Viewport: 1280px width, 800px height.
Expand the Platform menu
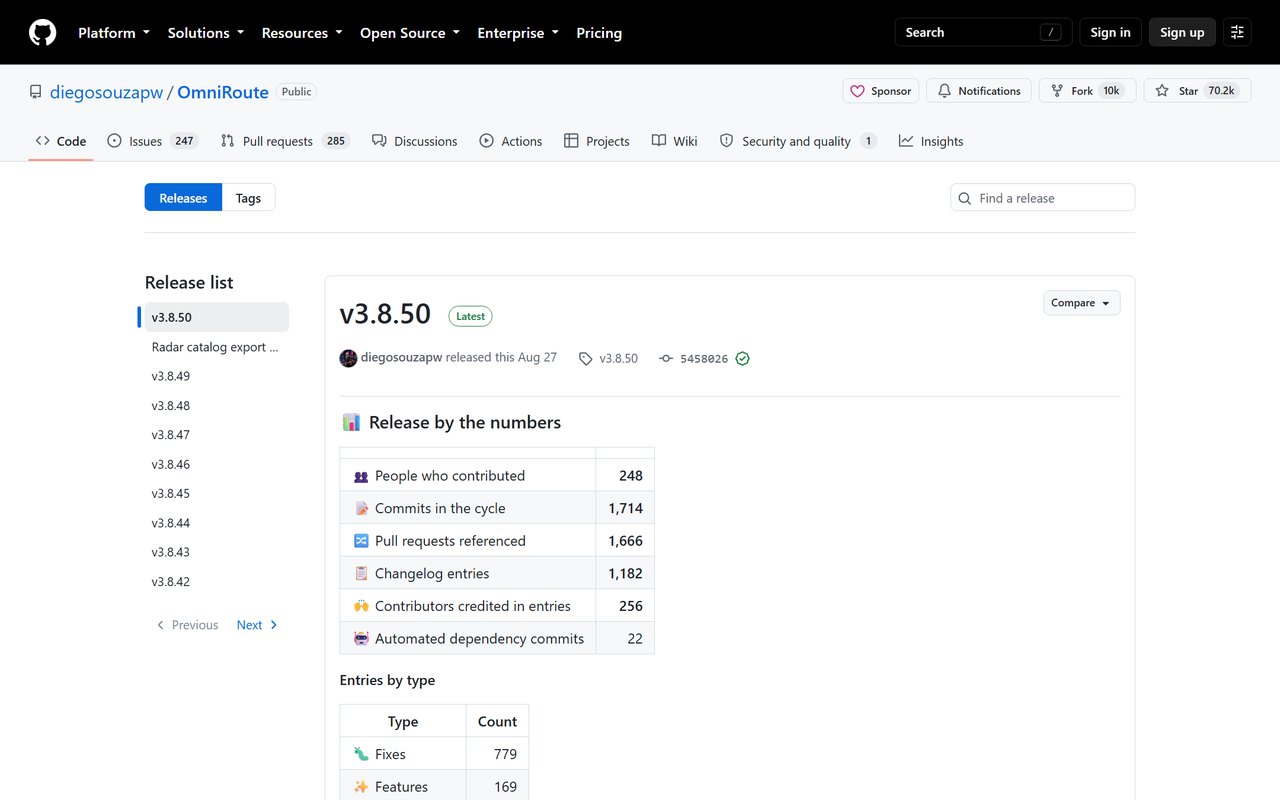(114, 32)
